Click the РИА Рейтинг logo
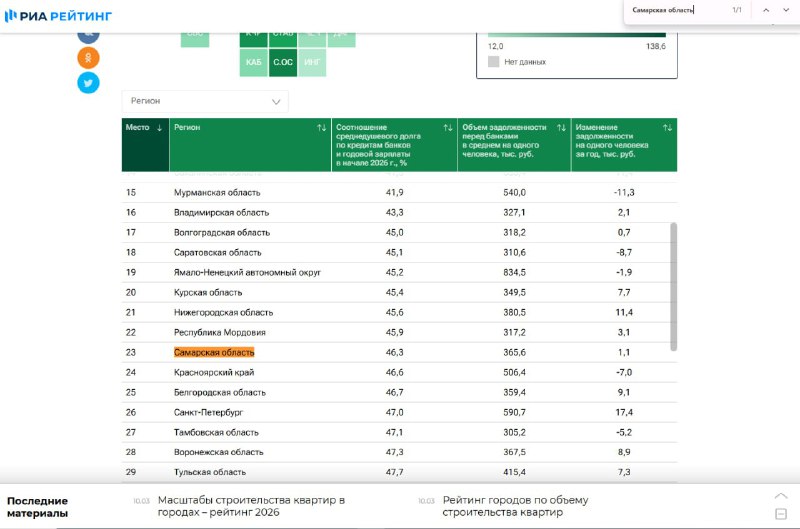This screenshot has height=529, width=800. click(x=58, y=15)
